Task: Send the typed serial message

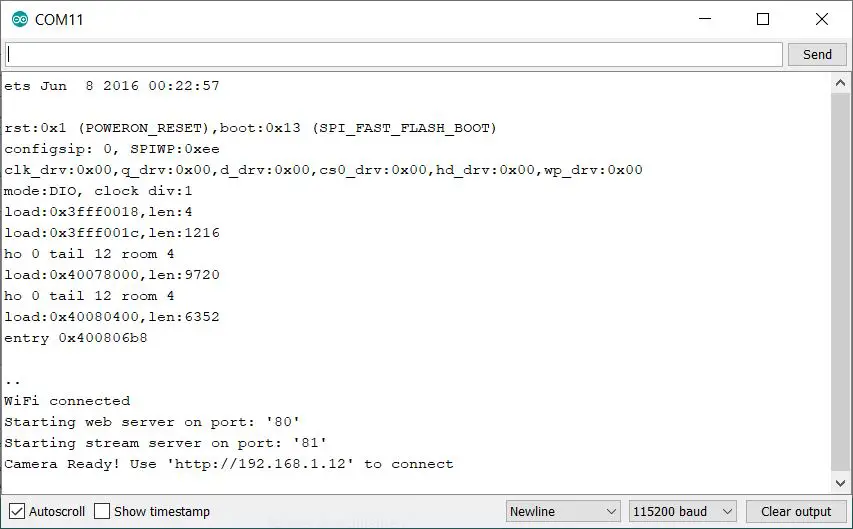Action: [817, 54]
